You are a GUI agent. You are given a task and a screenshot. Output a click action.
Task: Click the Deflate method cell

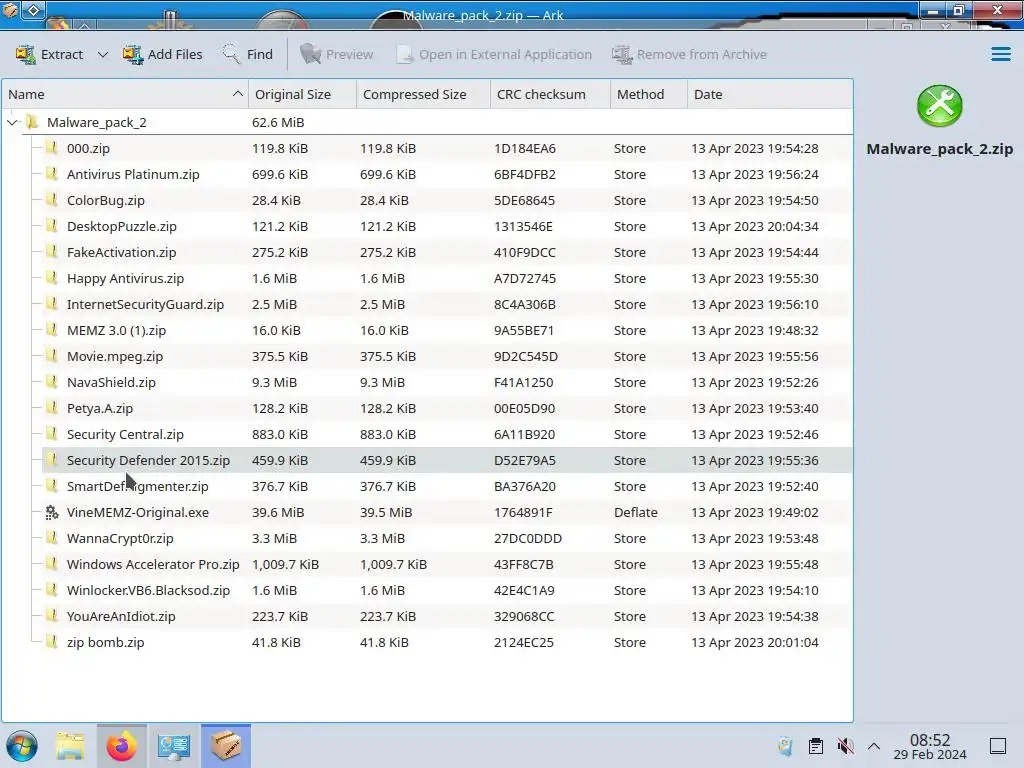click(x=635, y=513)
